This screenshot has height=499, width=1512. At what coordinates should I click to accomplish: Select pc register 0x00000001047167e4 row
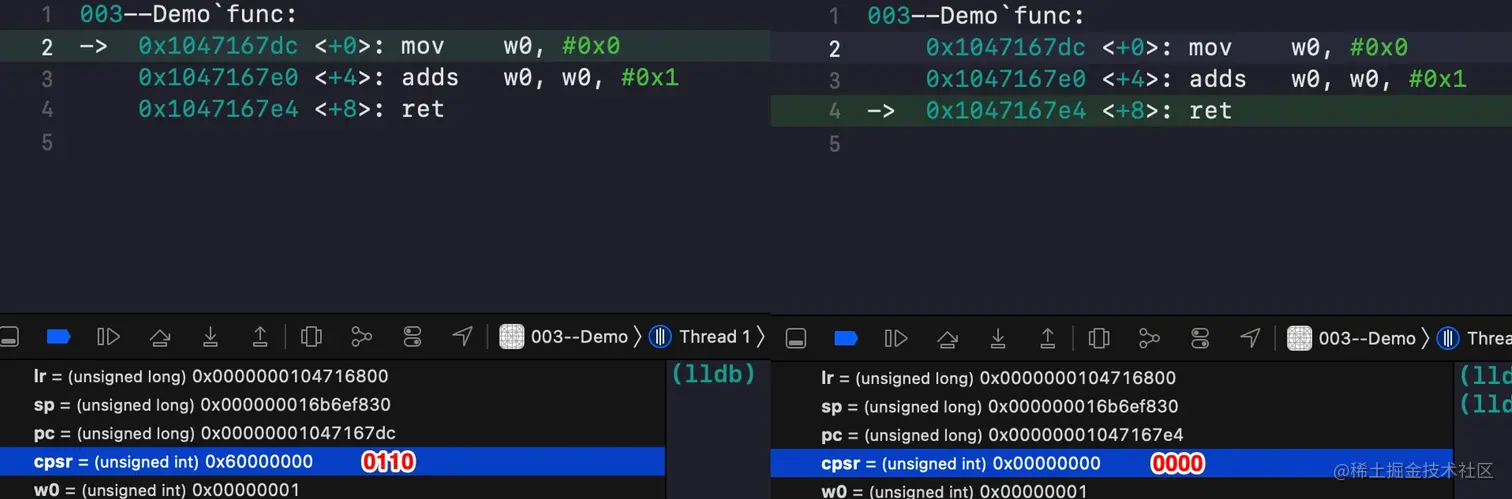point(1112,435)
